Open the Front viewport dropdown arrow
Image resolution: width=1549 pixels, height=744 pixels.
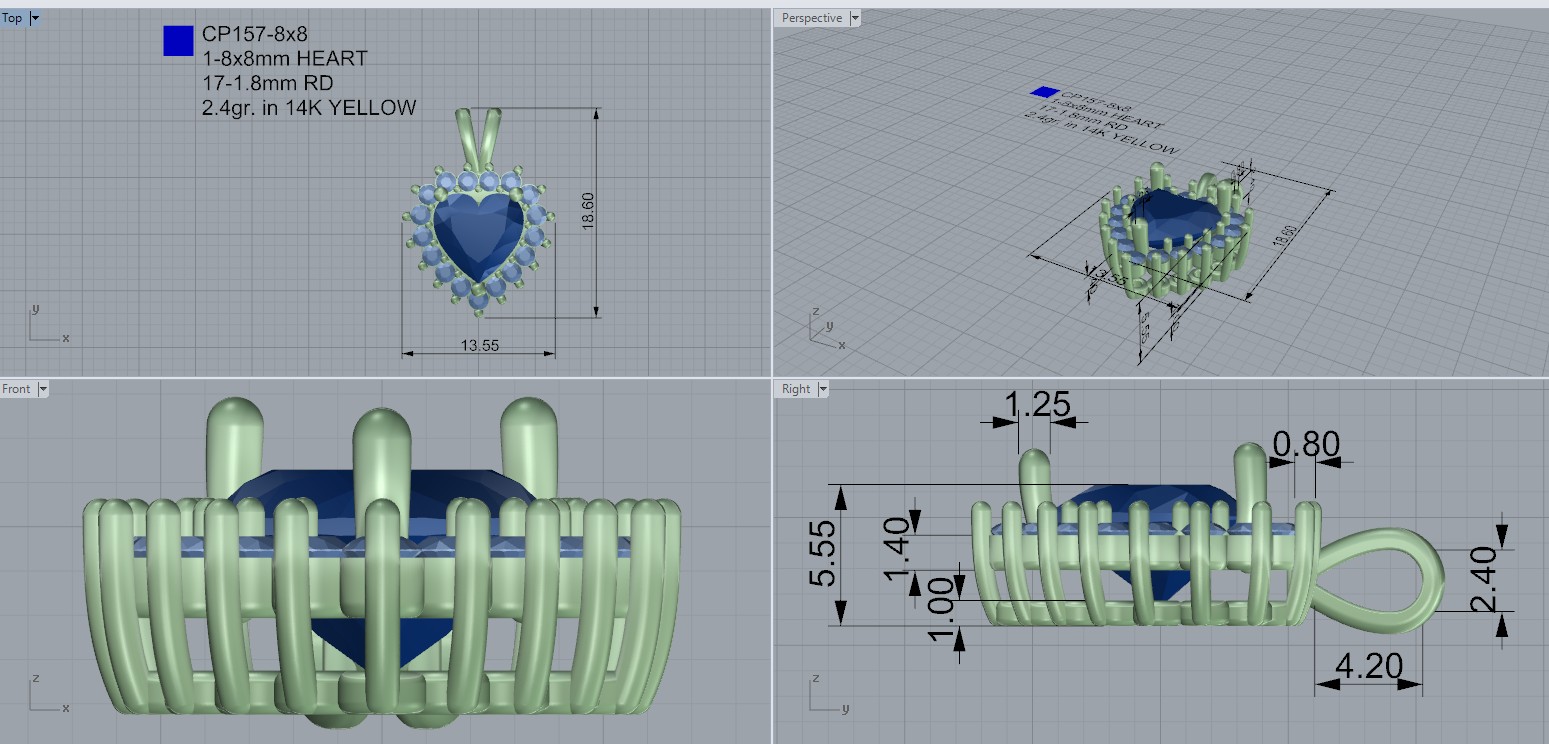(x=42, y=389)
